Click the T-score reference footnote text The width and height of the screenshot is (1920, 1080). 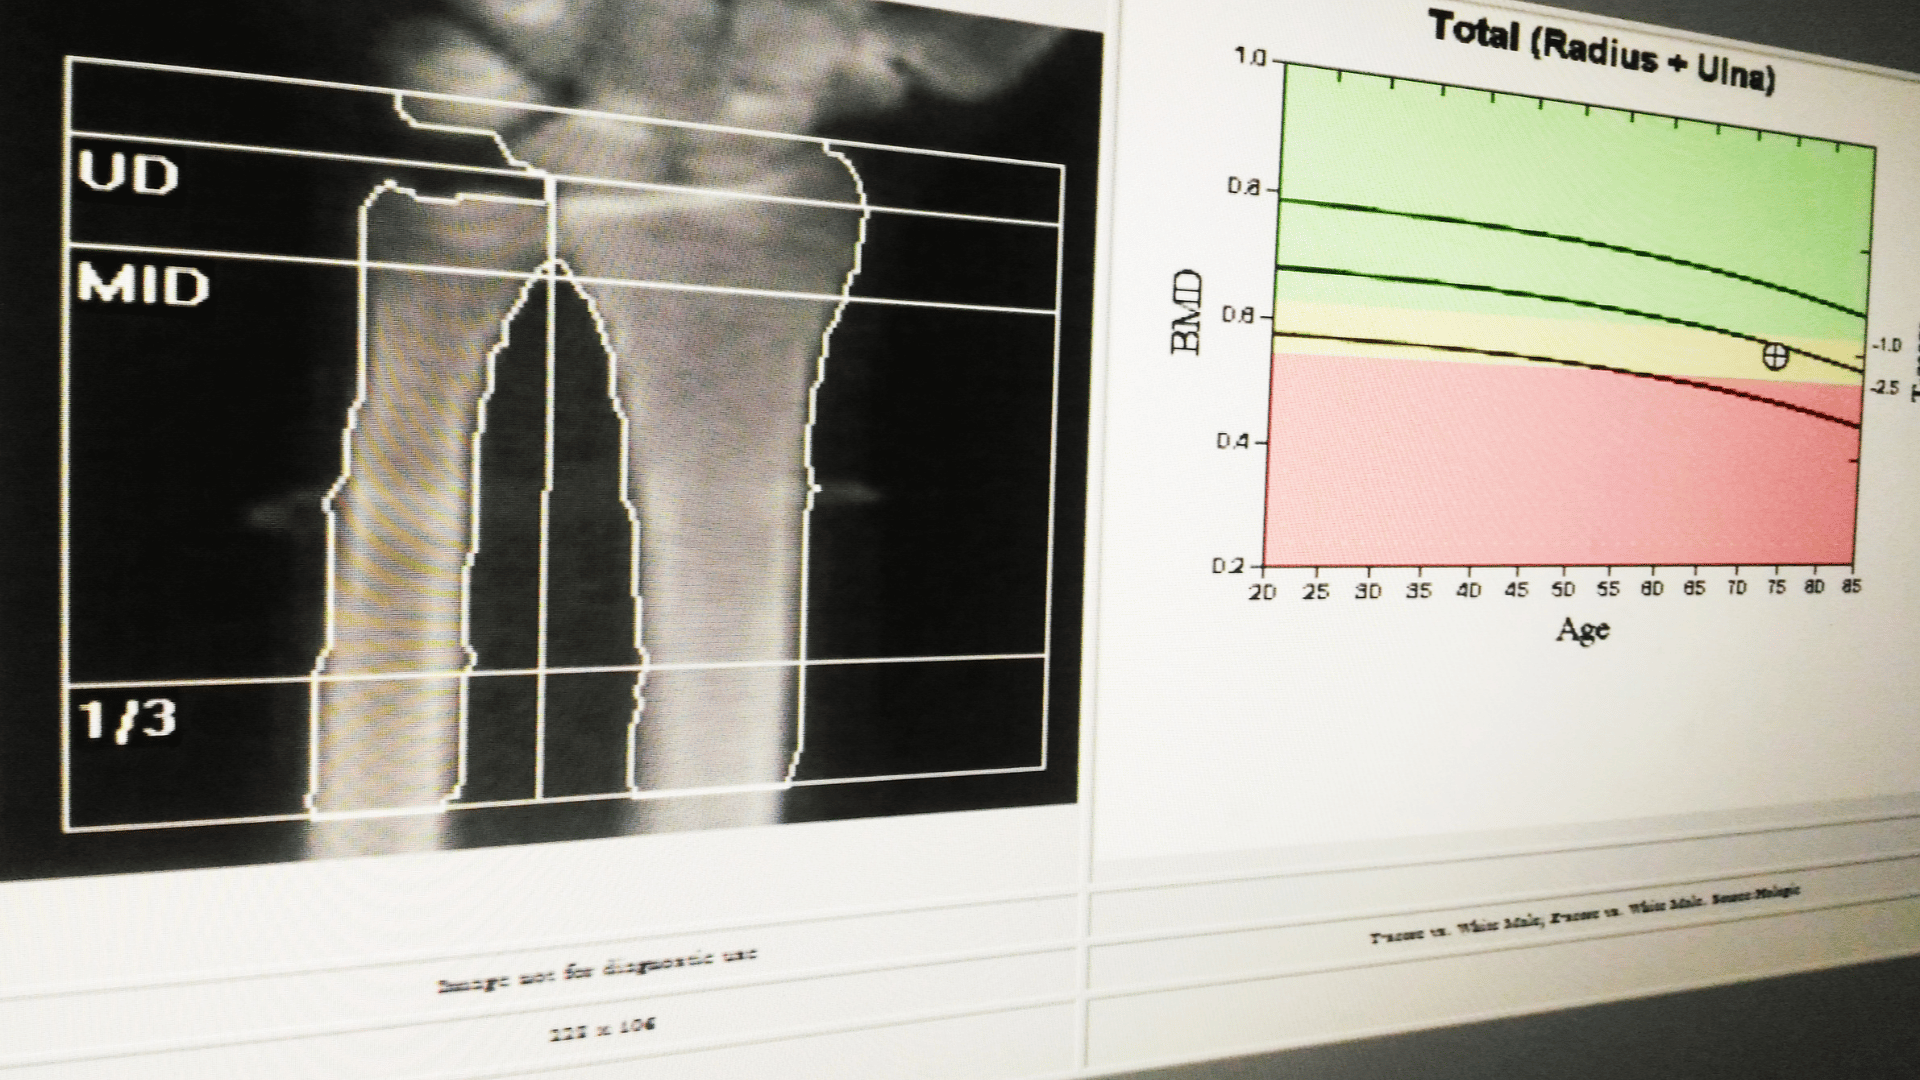coord(1586,913)
